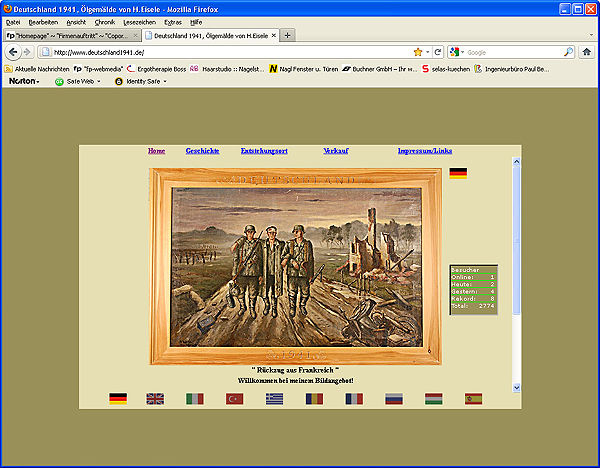Select the Turkish flag language icon
600x468 pixels.
(235, 398)
